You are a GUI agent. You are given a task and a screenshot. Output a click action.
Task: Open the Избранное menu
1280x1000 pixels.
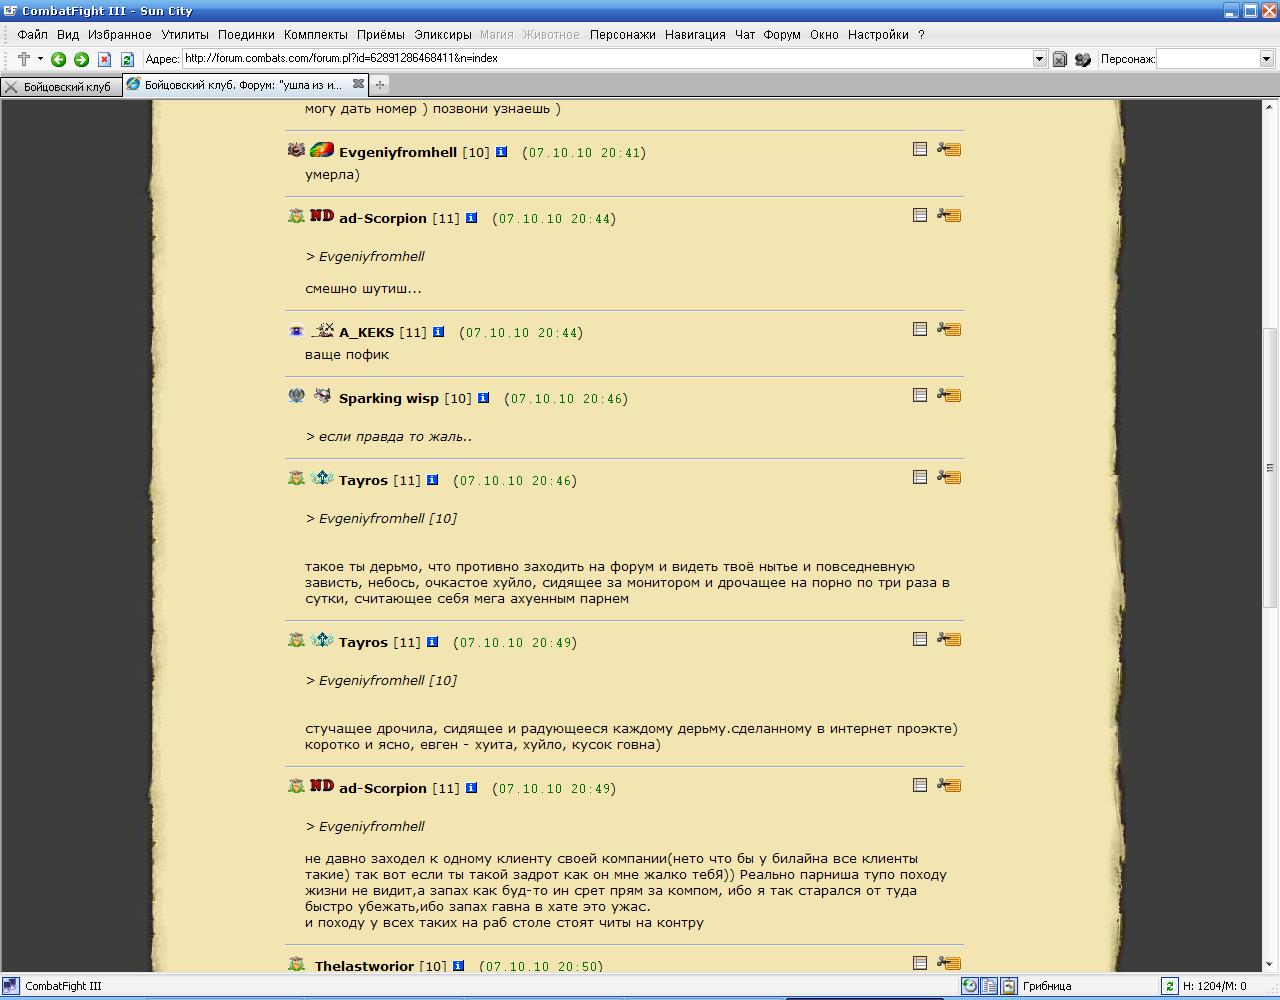tap(119, 34)
